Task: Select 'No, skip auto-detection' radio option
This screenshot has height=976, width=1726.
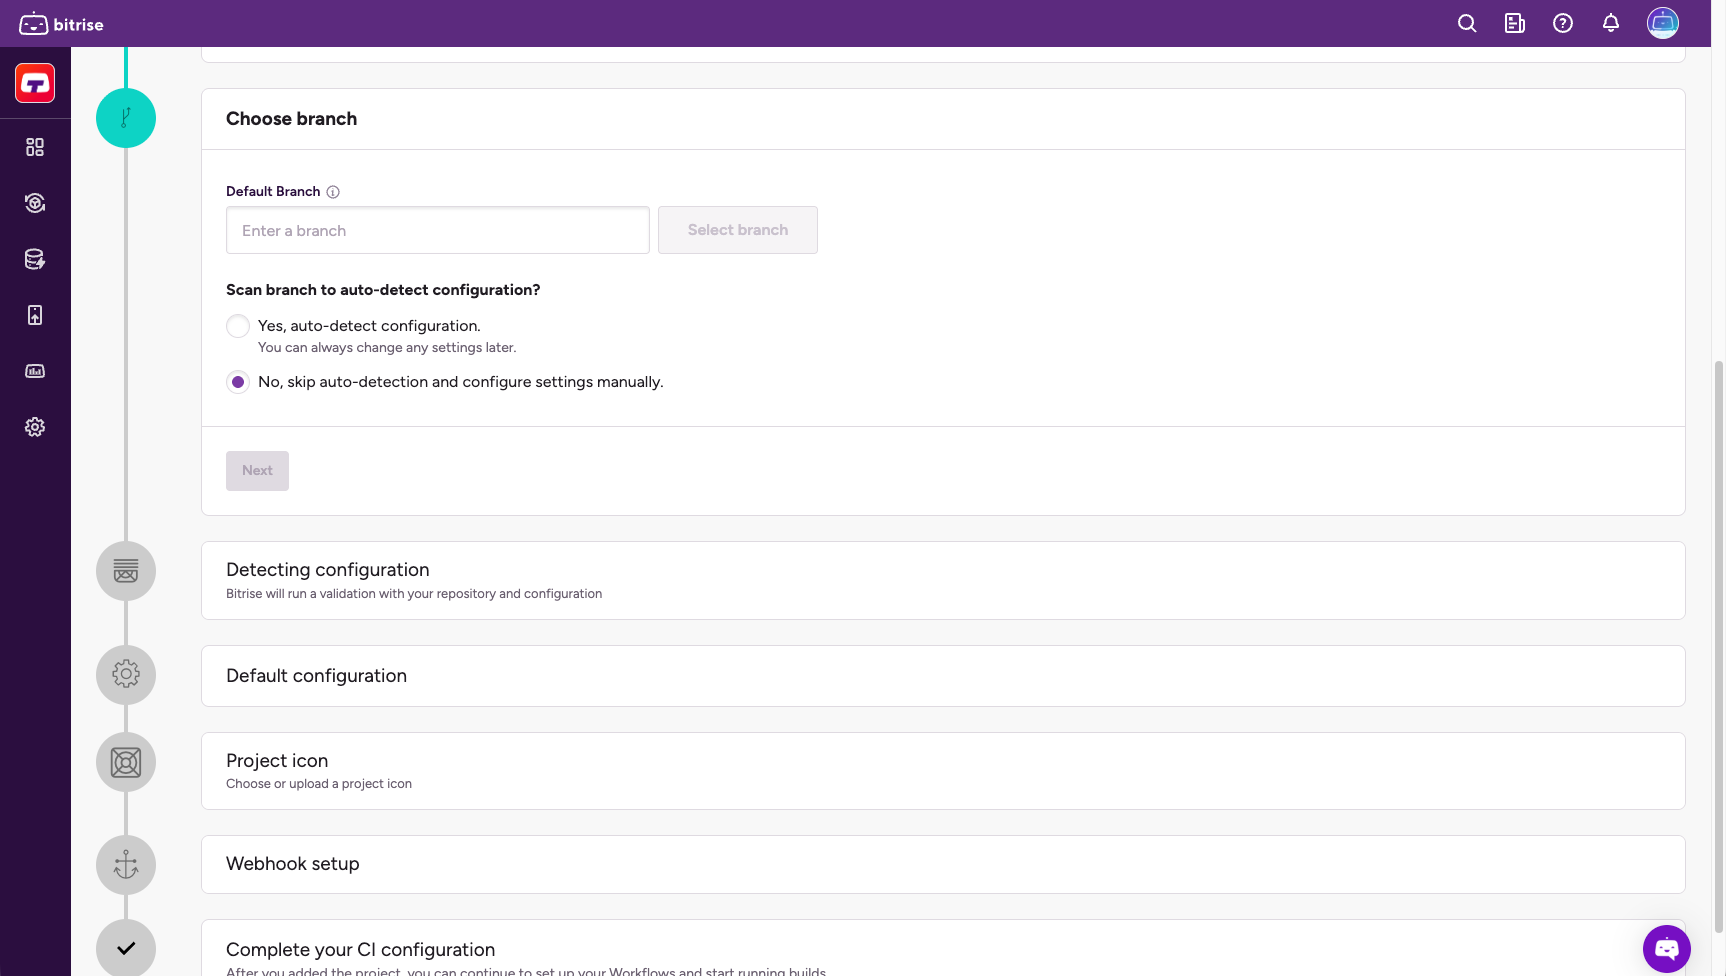Action: pyautogui.click(x=238, y=382)
